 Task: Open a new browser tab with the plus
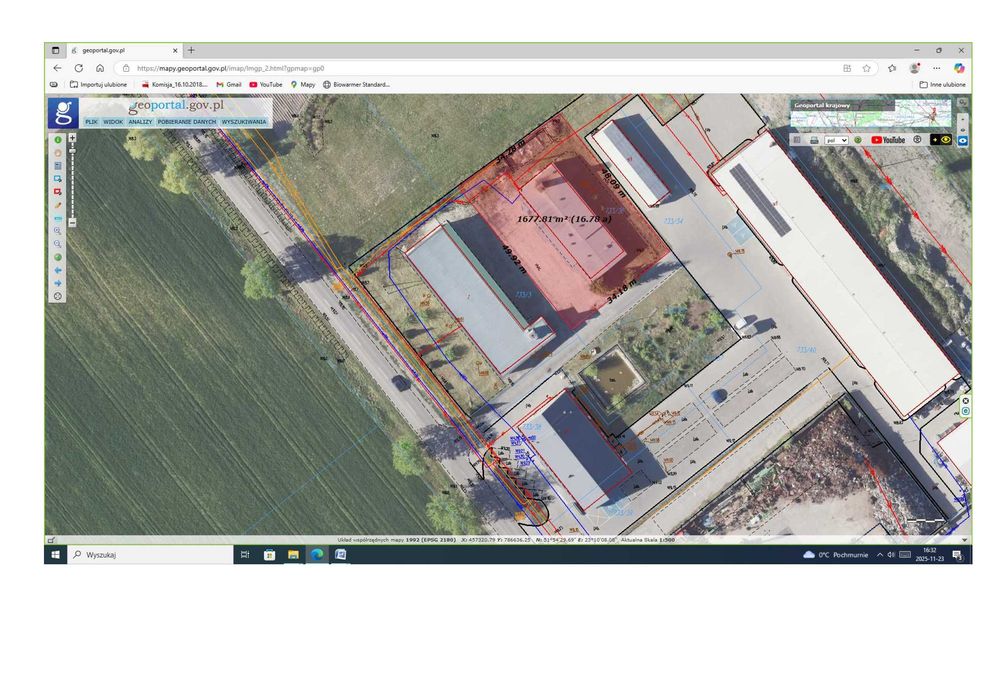click(x=191, y=50)
